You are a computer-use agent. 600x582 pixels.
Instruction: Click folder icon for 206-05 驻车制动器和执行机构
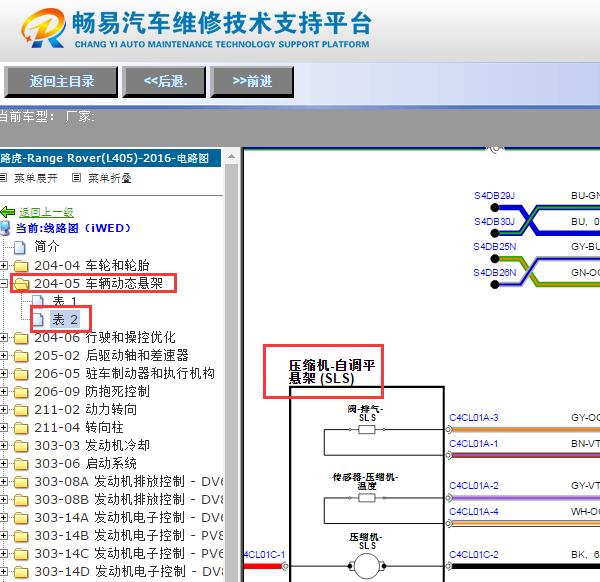(21, 374)
